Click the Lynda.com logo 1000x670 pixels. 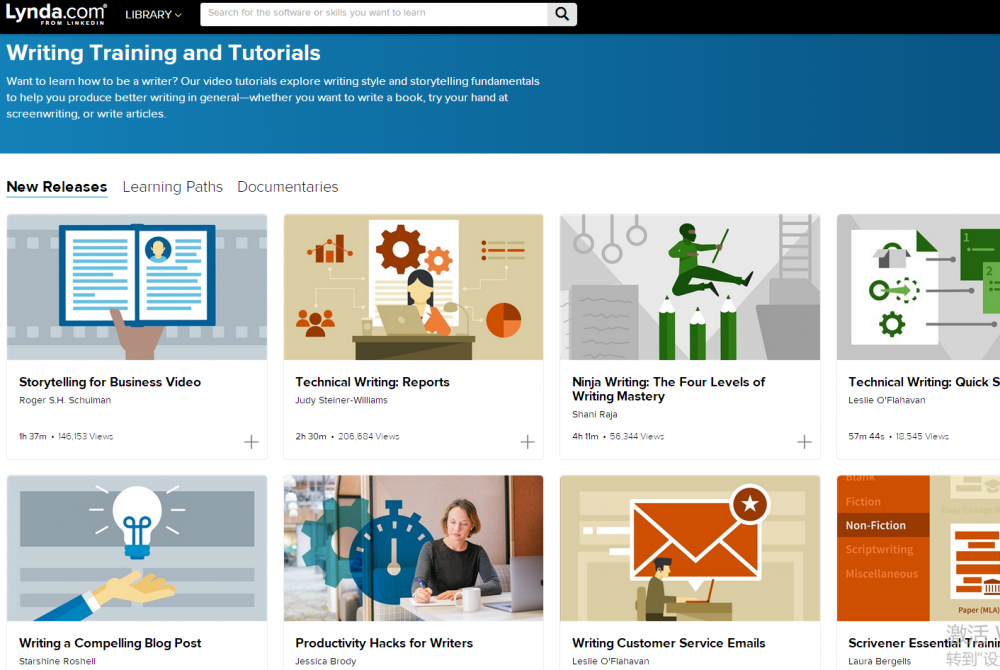coord(56,14)
